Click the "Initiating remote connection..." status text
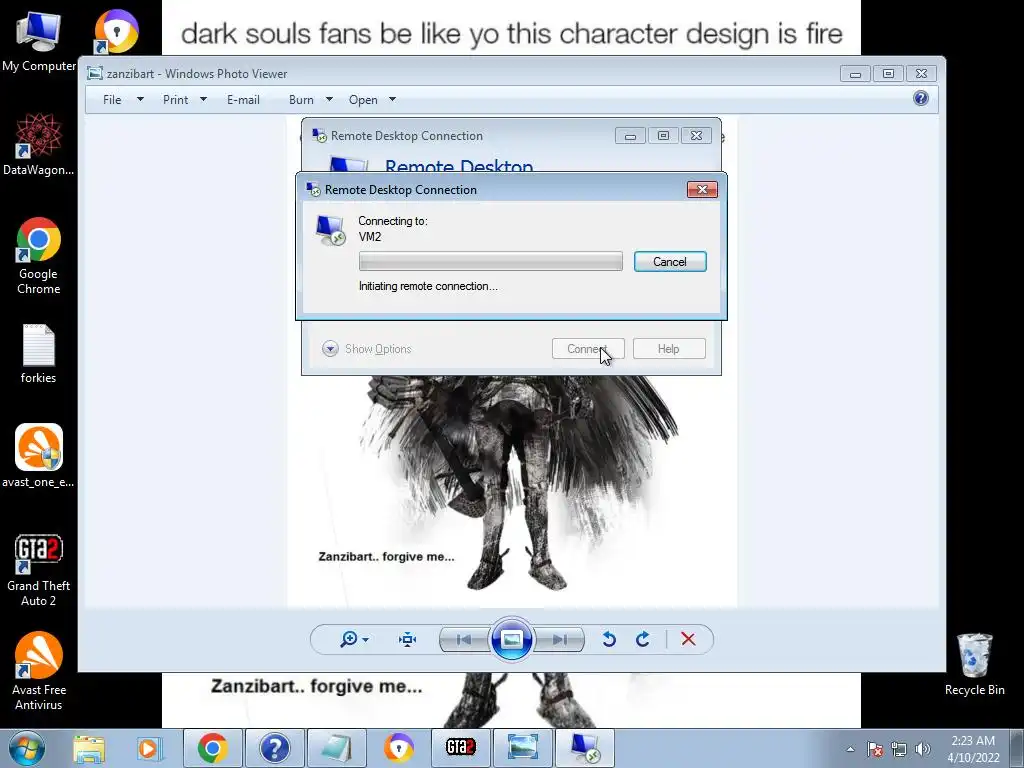This screenshot has height=768, width=1024. [428, 286]
